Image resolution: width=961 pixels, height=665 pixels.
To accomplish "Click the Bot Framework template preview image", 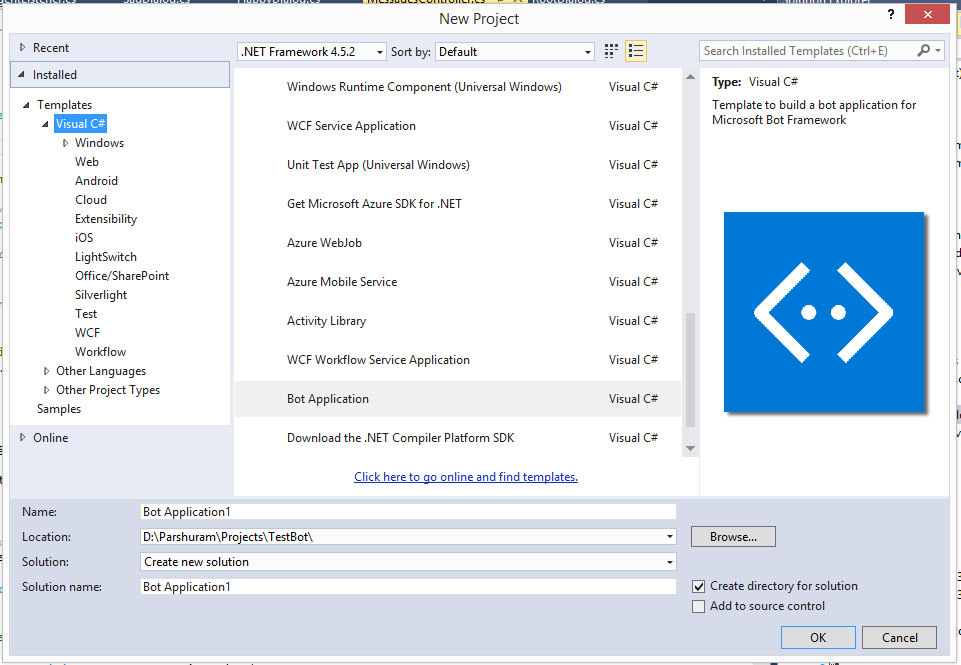I will coord(823,310).
